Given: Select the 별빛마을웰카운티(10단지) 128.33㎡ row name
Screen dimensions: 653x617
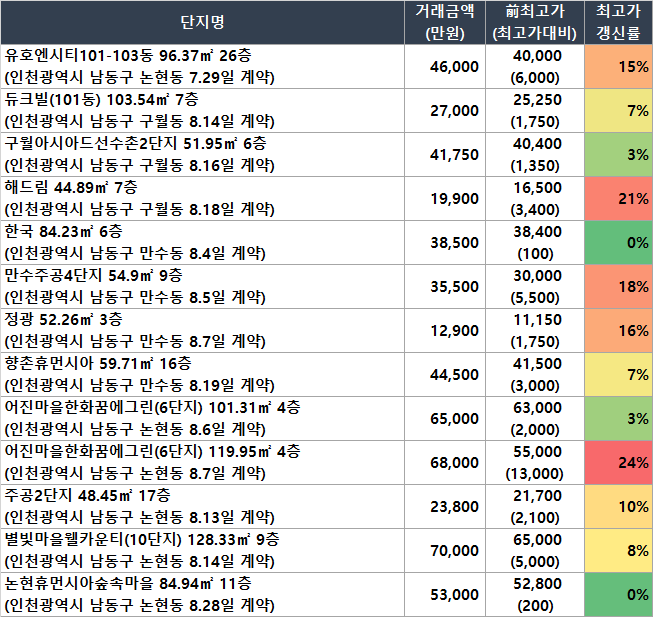Looking at the screenshot, I should point(202,551).
